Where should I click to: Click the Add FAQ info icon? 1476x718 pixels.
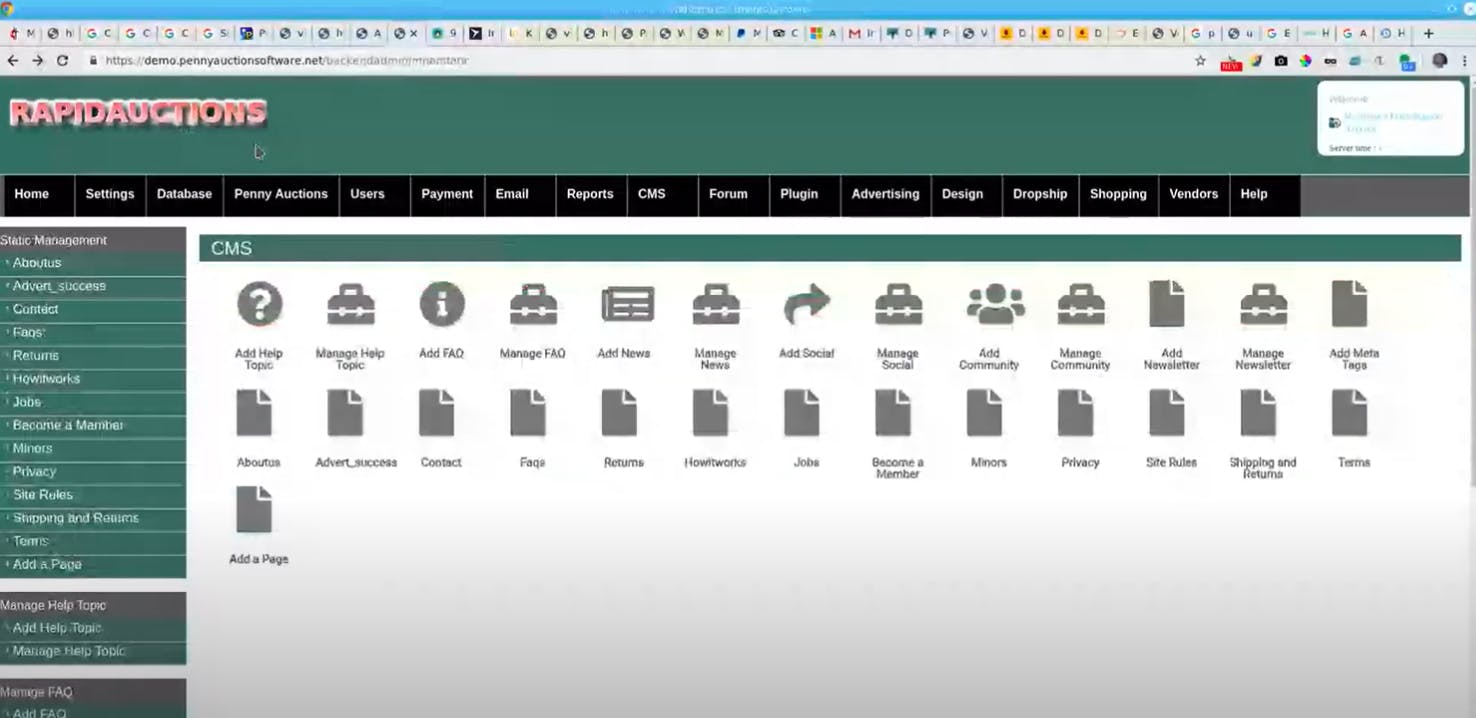[x=442, y=304]
